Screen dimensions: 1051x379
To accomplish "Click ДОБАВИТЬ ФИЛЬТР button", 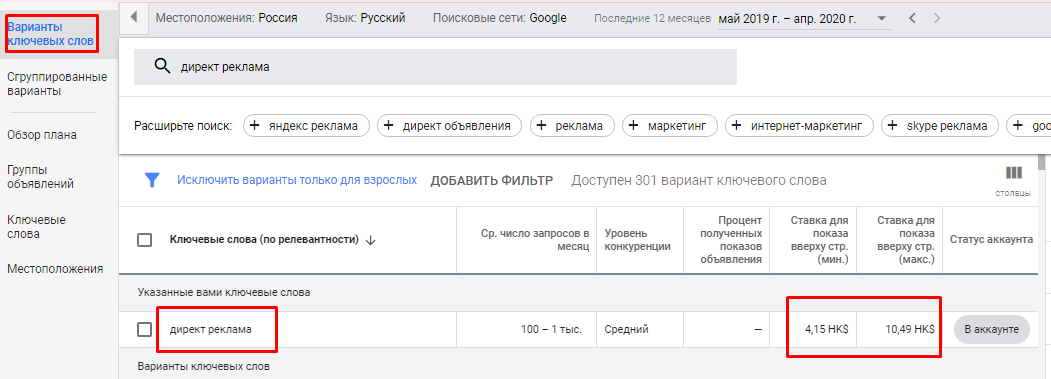I will pyautogui.click(x=492, y=180).
